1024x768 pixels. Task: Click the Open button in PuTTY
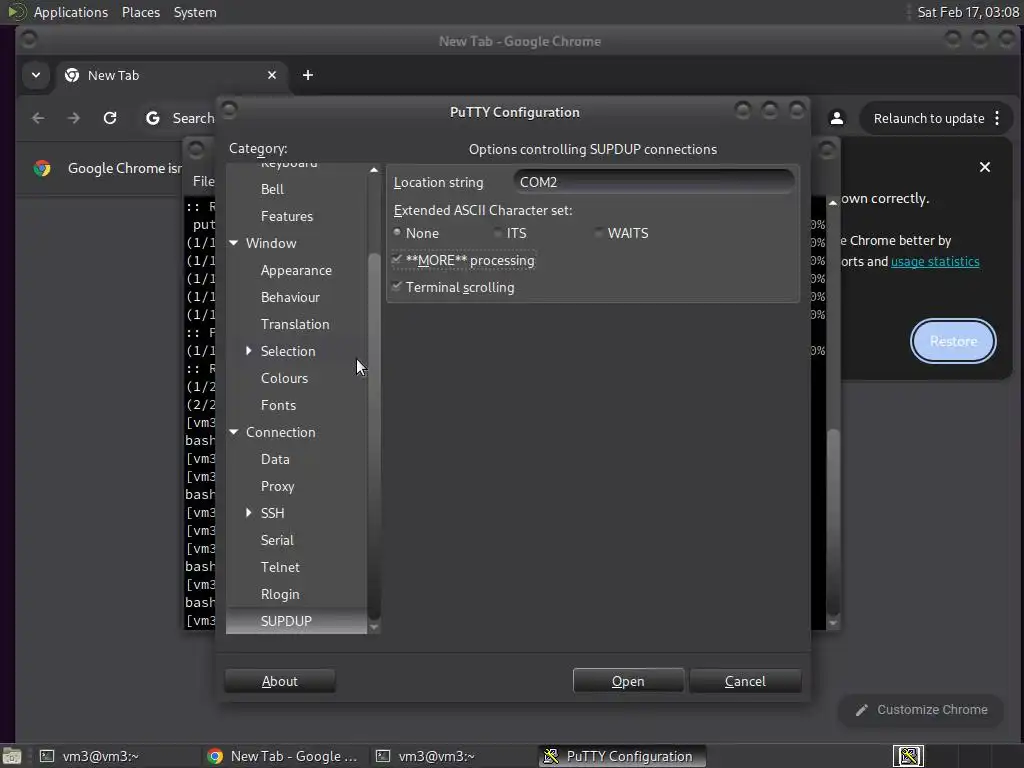coord(628,681)
